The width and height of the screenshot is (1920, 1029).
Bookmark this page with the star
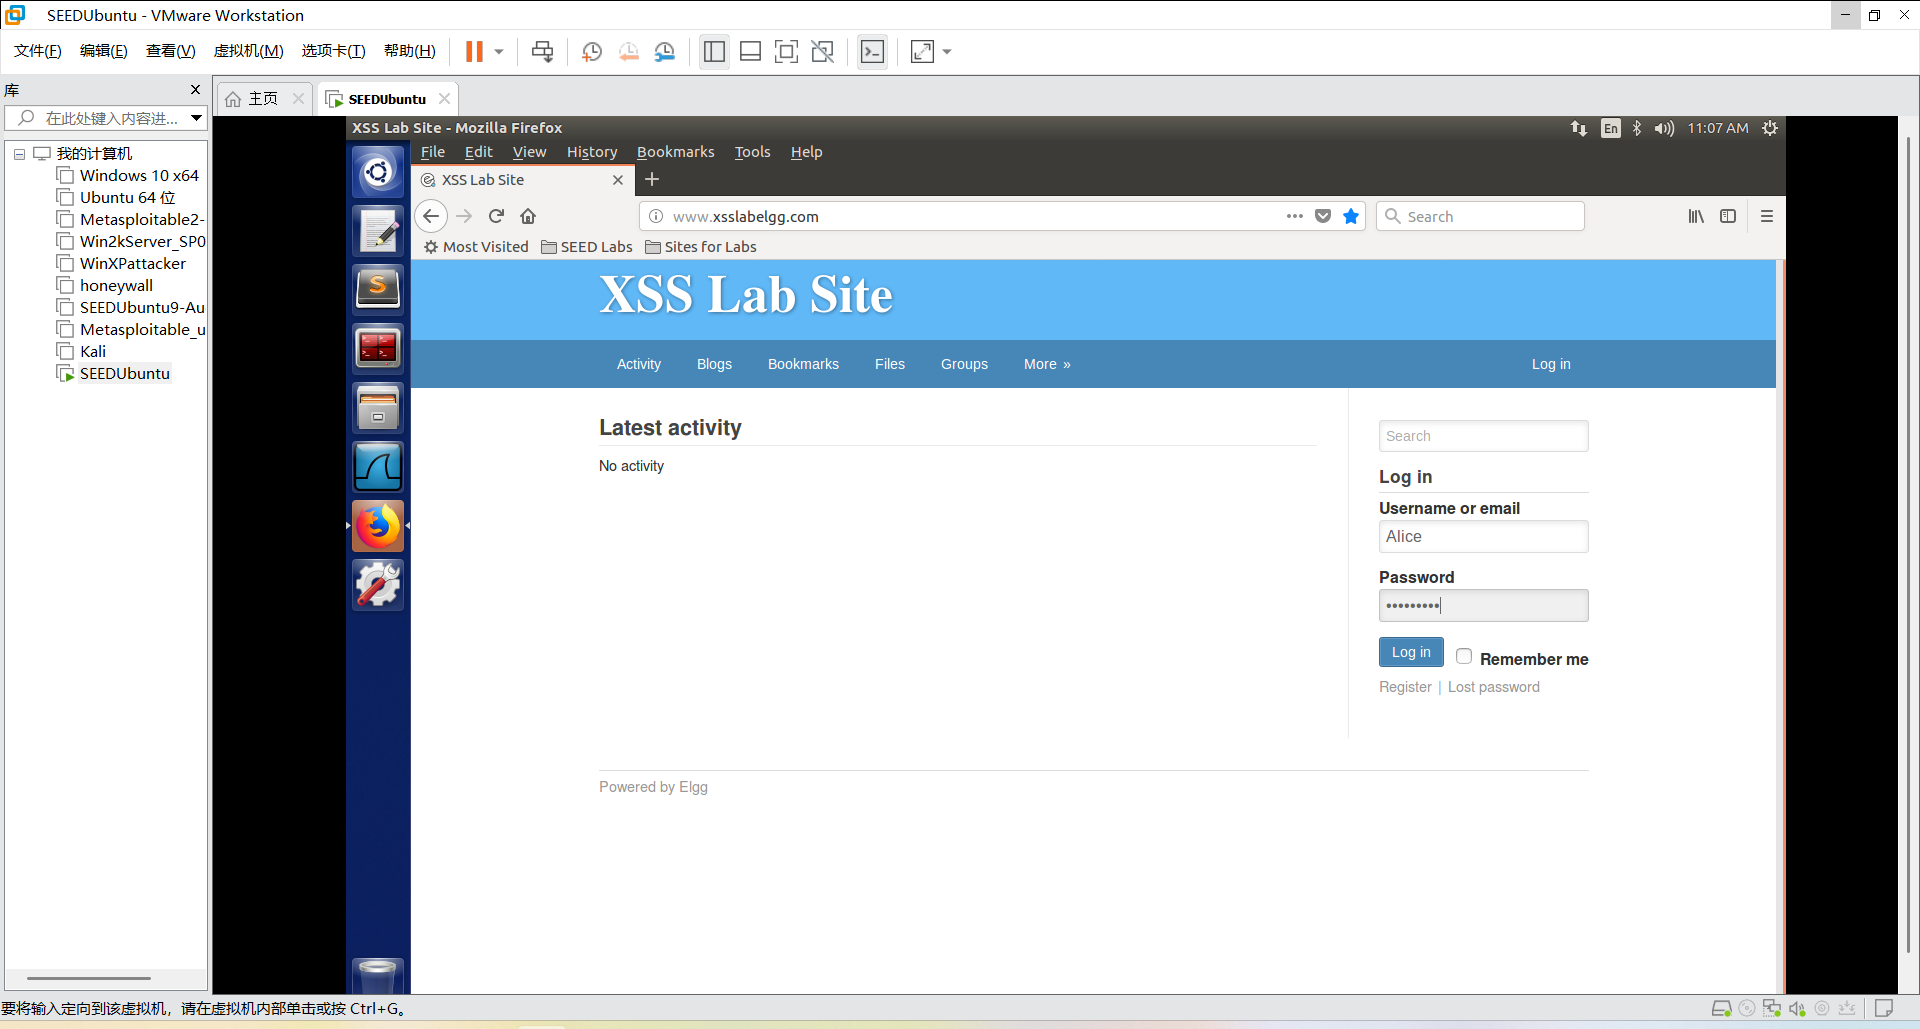point(1351,216)
